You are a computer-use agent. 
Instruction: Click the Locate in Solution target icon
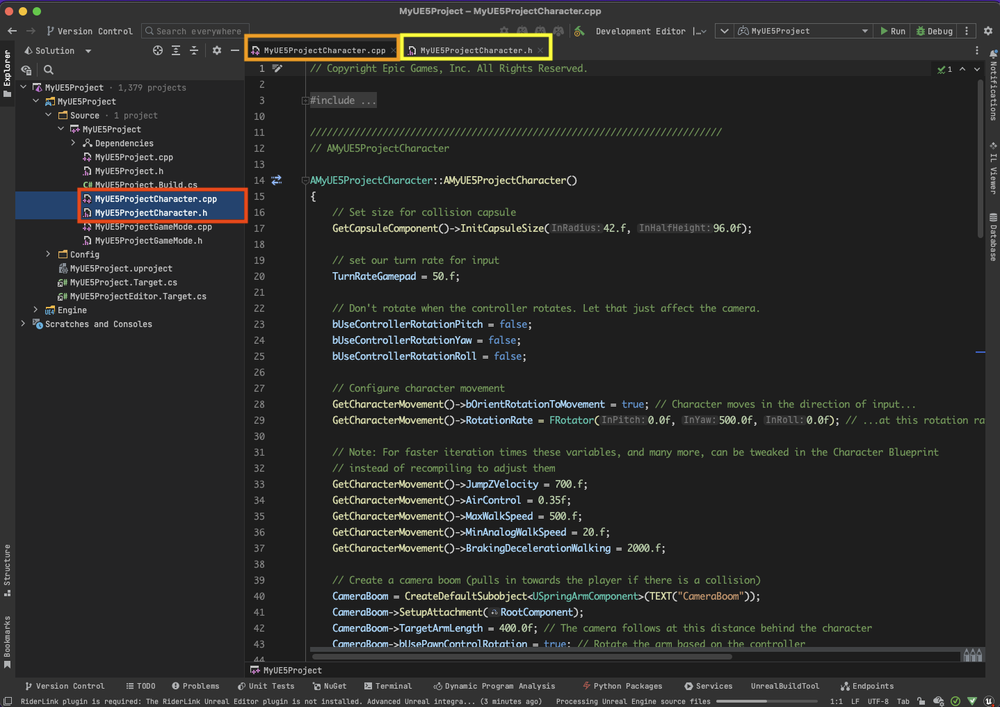[x=158, y=50]
